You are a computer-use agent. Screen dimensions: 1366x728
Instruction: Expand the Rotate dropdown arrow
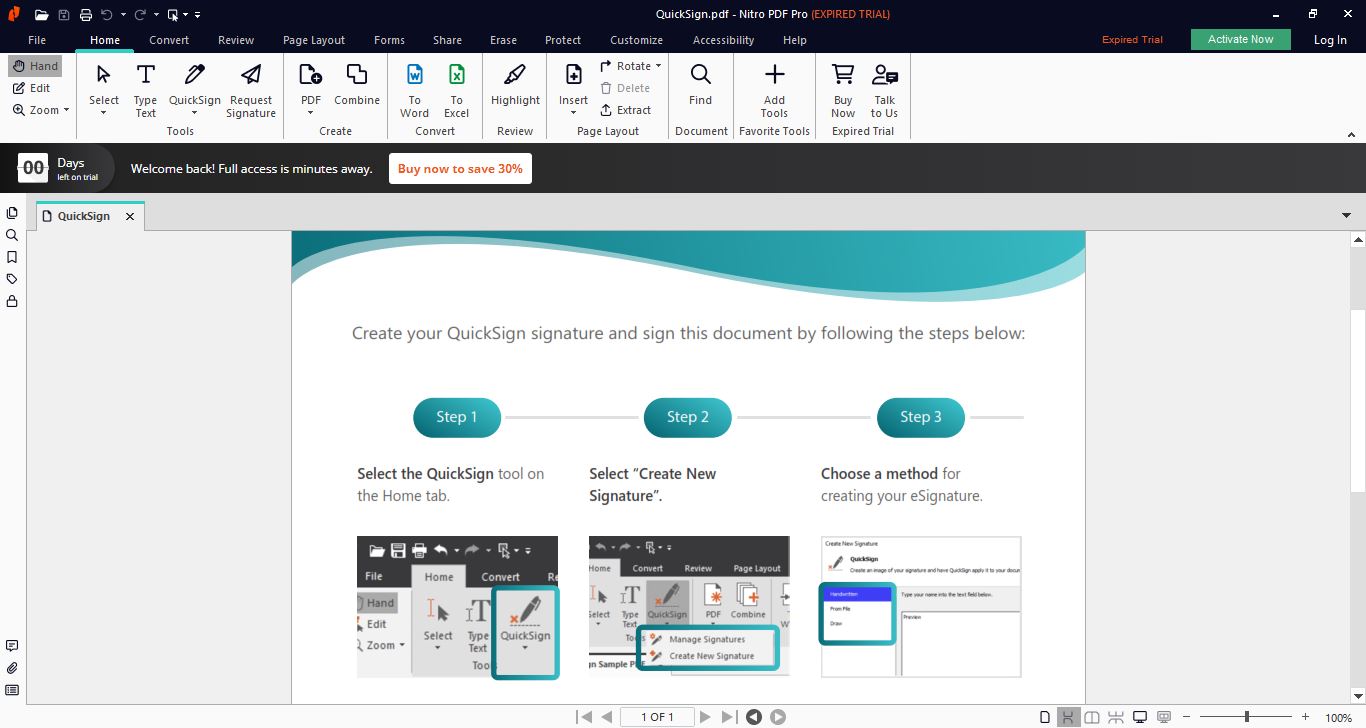coord(659,66)
